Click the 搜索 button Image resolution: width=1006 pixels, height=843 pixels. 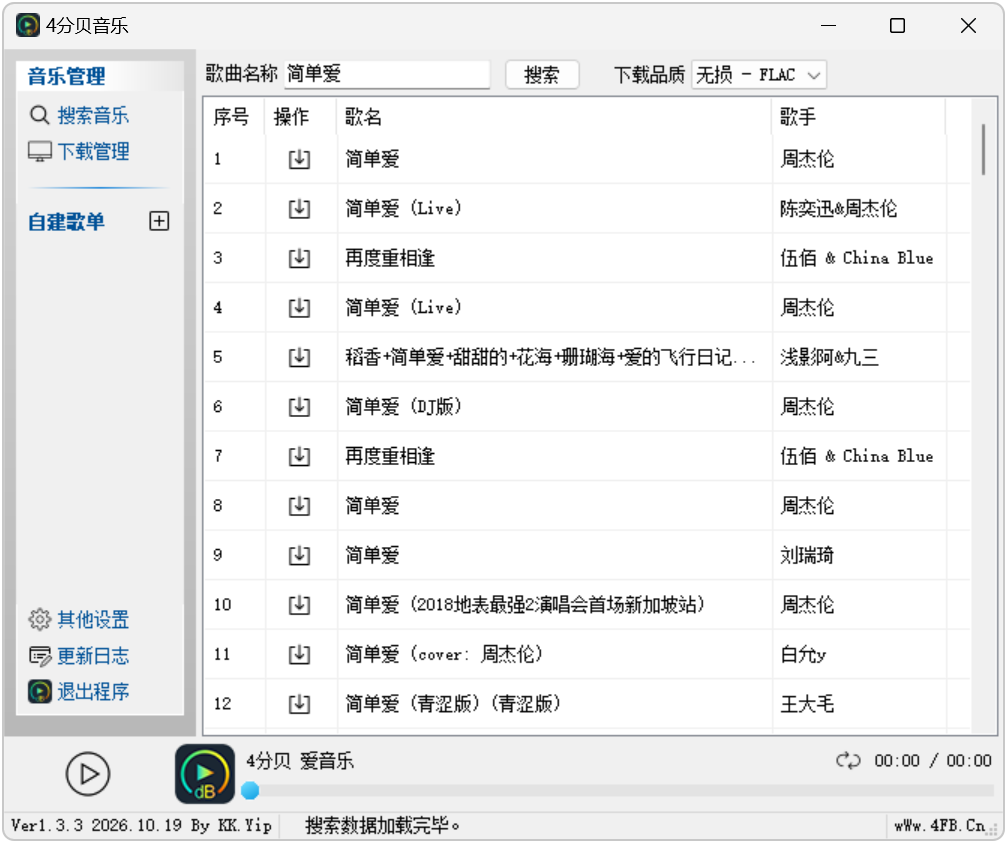542,75
